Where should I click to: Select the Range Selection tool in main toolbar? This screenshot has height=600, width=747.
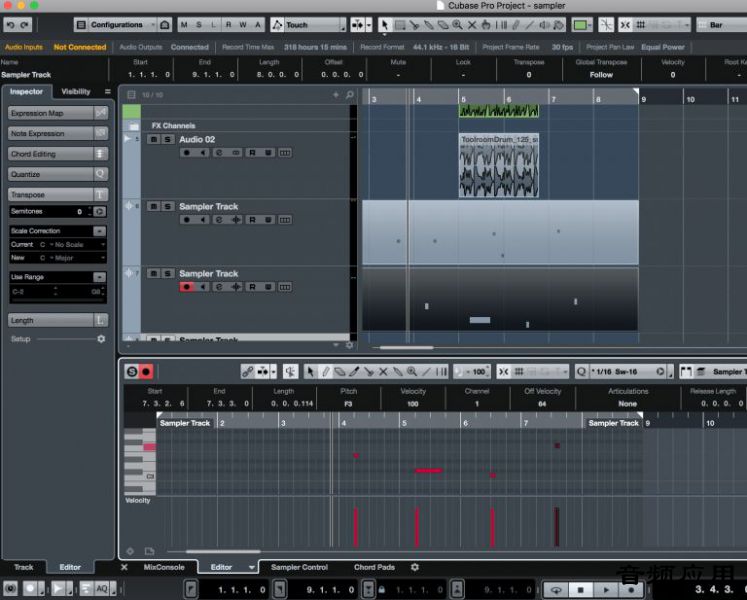(400, 25)
